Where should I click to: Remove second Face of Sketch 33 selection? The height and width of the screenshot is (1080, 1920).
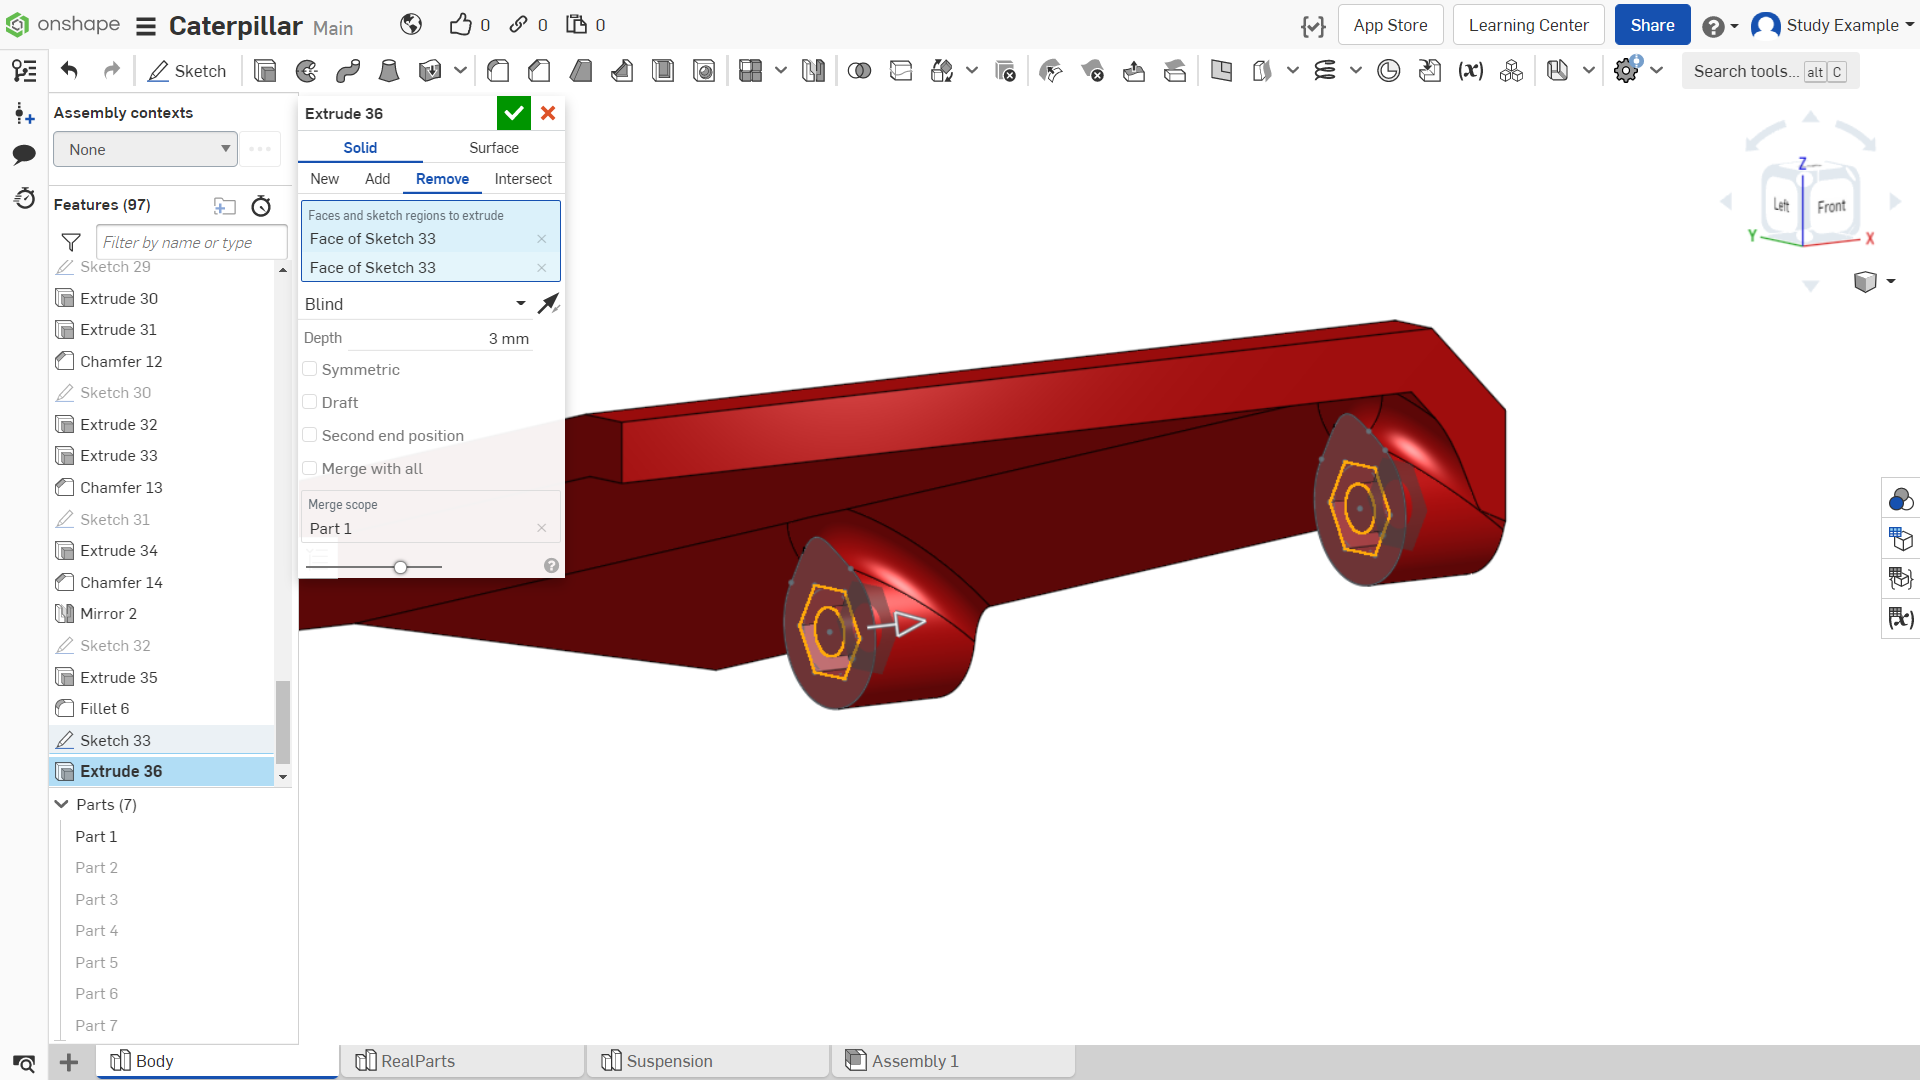[x=542, y=268]
